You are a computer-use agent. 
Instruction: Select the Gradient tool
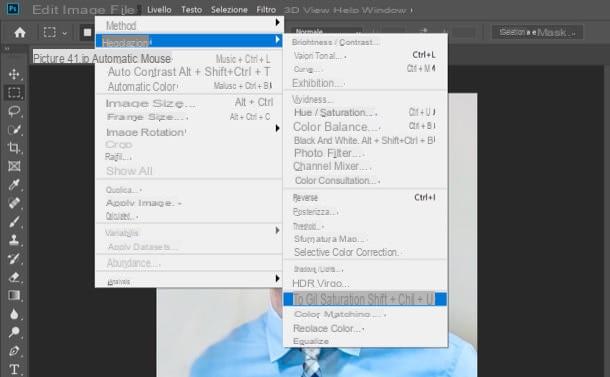(14, 295)
